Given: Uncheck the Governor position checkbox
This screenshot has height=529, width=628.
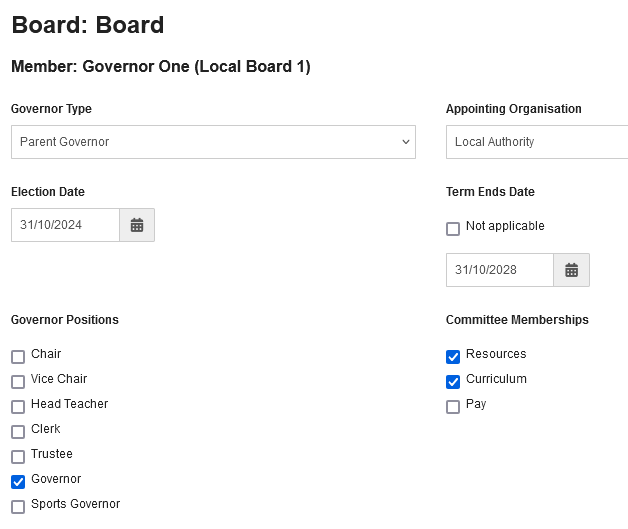Looking at the screenshot, I should point(18,482).
